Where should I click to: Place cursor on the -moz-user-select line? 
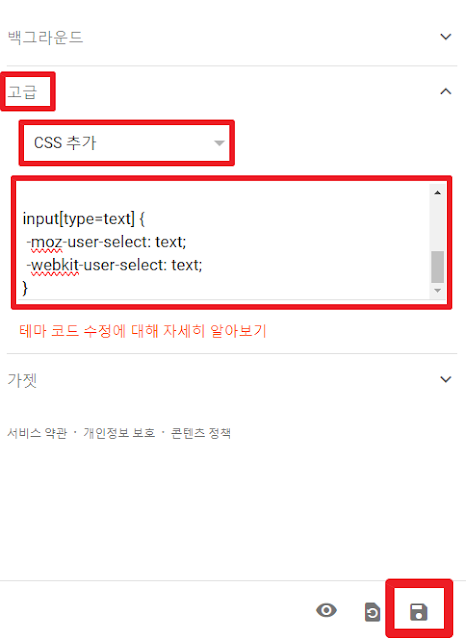tap(106, 242)
